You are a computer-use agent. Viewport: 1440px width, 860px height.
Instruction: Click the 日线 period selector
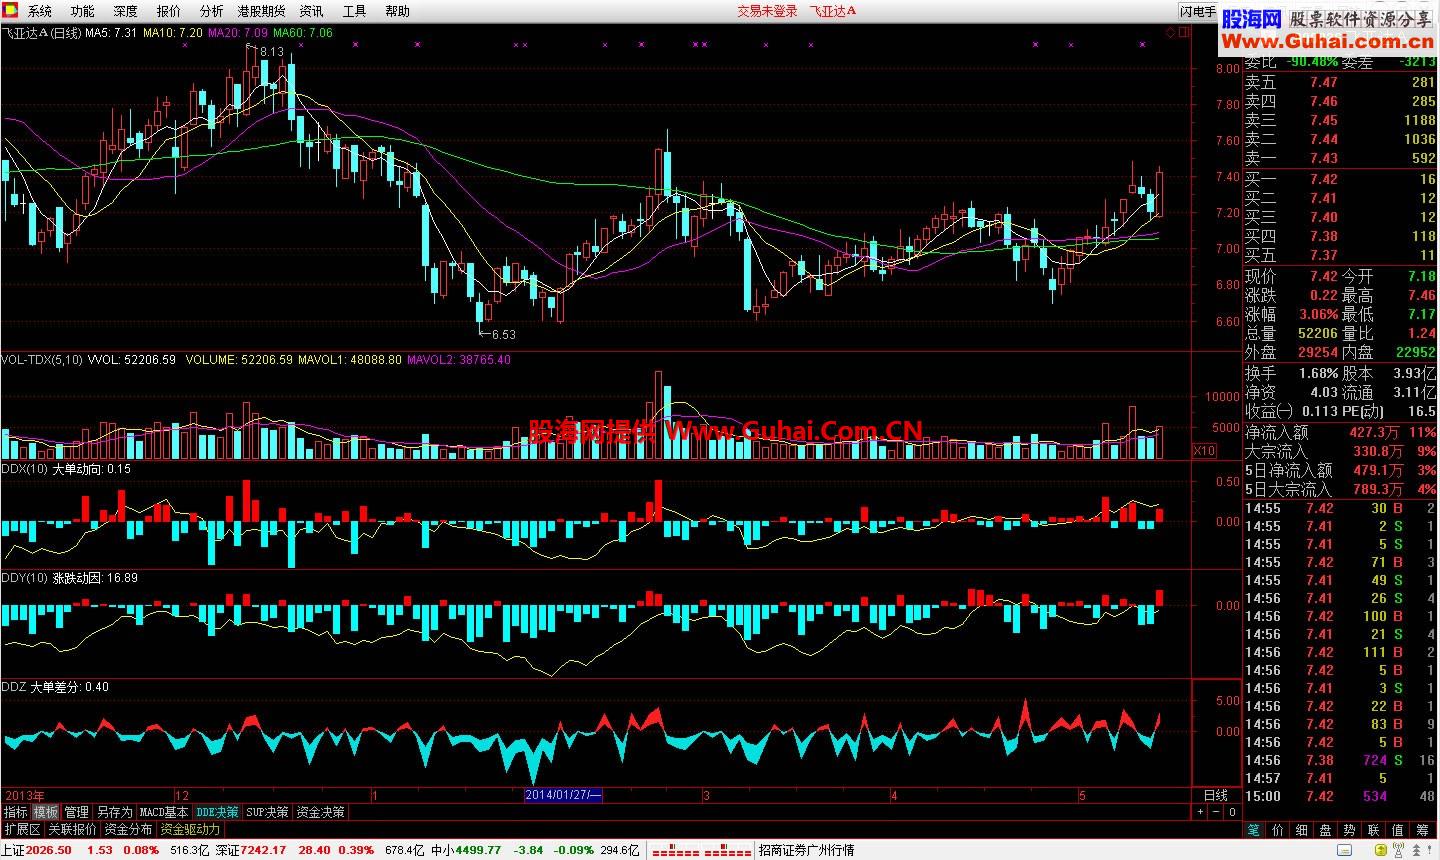[1215, 795]
